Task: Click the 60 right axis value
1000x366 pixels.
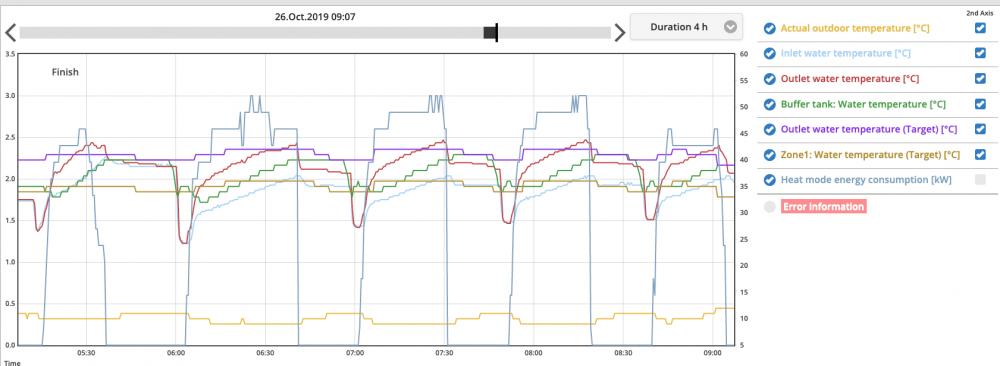Action: [x=744, y=54]
